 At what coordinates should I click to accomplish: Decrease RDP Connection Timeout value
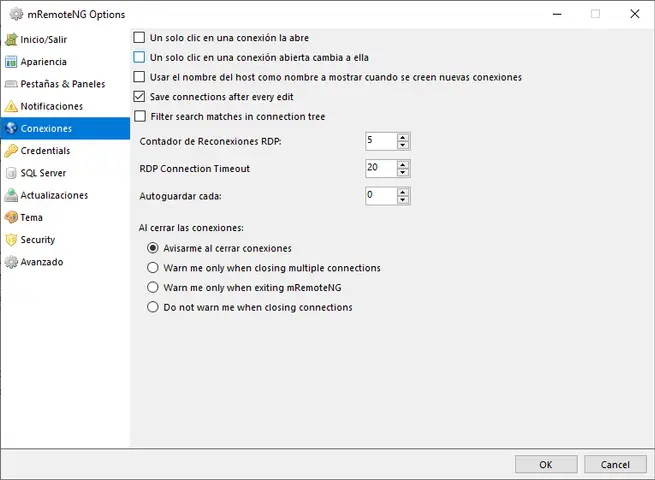[x=403, y=173]
